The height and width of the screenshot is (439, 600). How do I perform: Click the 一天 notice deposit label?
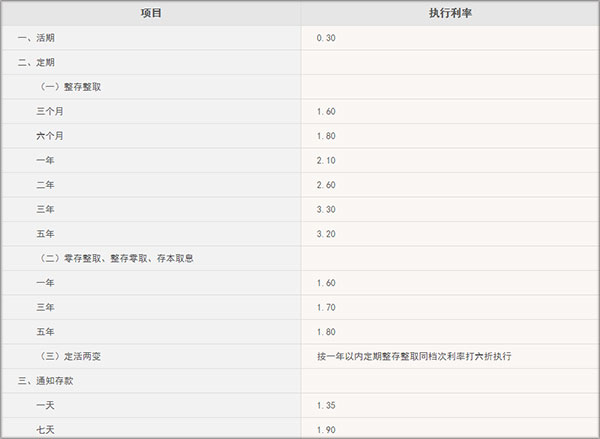(43, 405)
